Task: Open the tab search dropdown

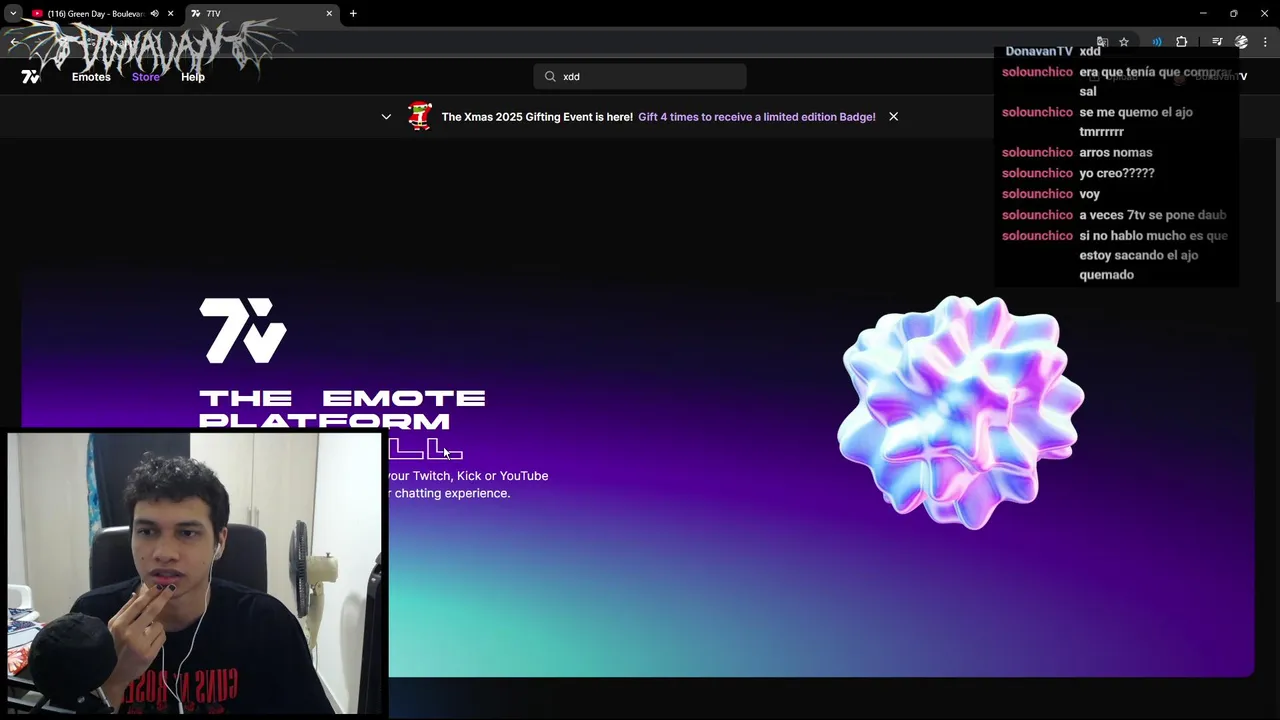Action: [12, 14]
